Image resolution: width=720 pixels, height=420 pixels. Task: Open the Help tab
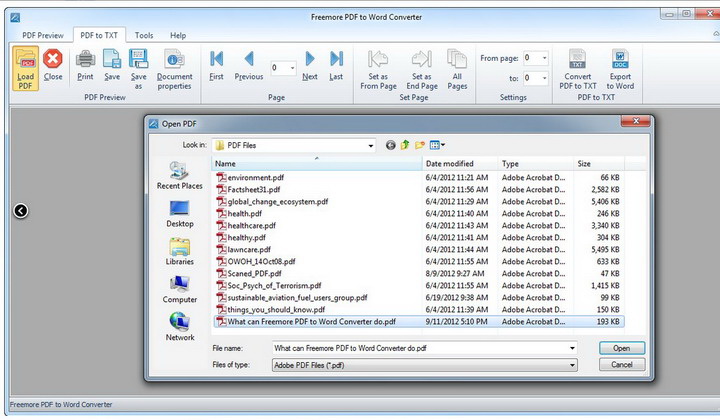click(178, 35)
